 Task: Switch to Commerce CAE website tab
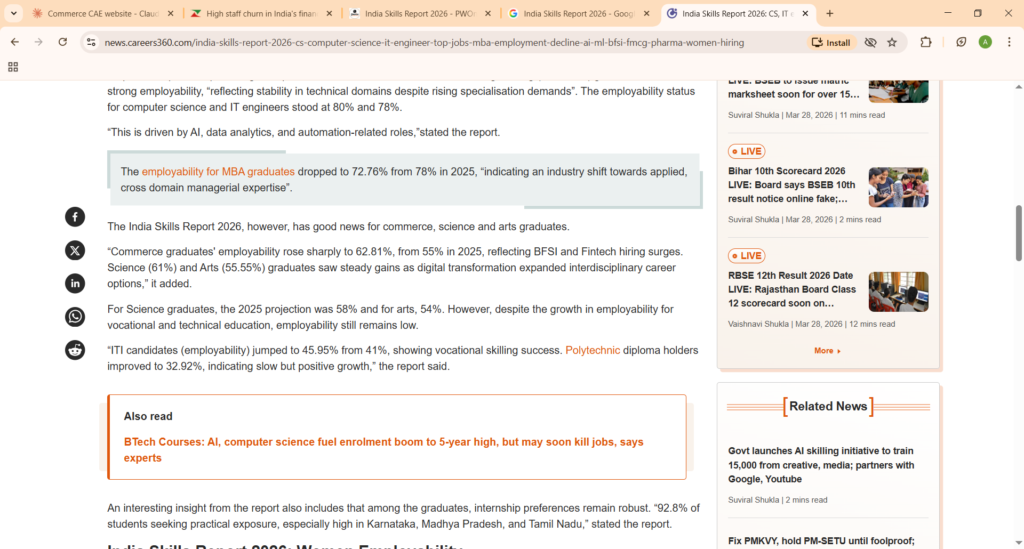(x=102, y=14)
